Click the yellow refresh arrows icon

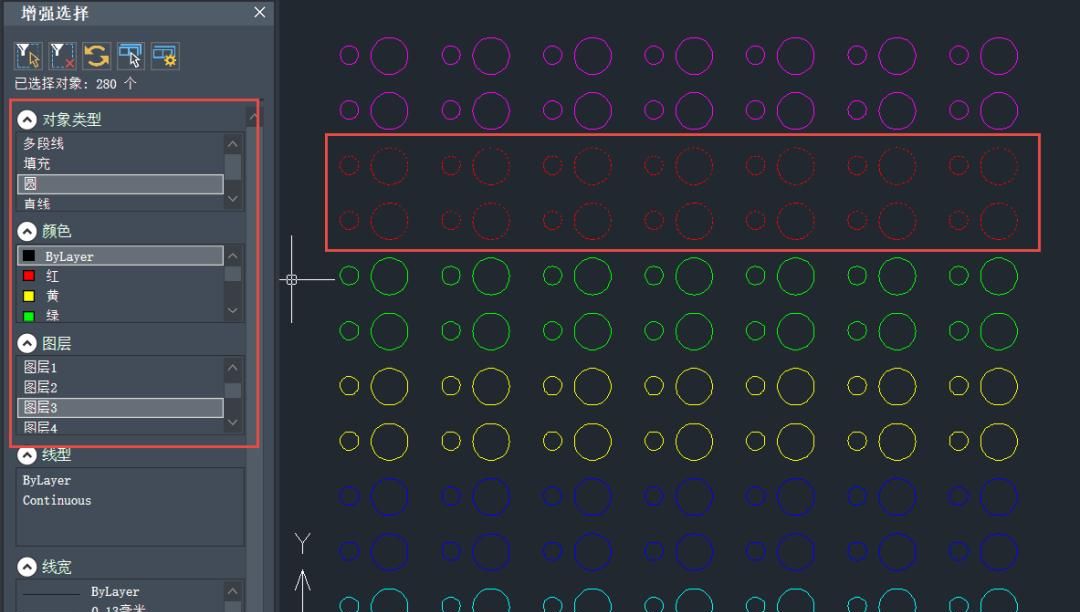(96, 56)
